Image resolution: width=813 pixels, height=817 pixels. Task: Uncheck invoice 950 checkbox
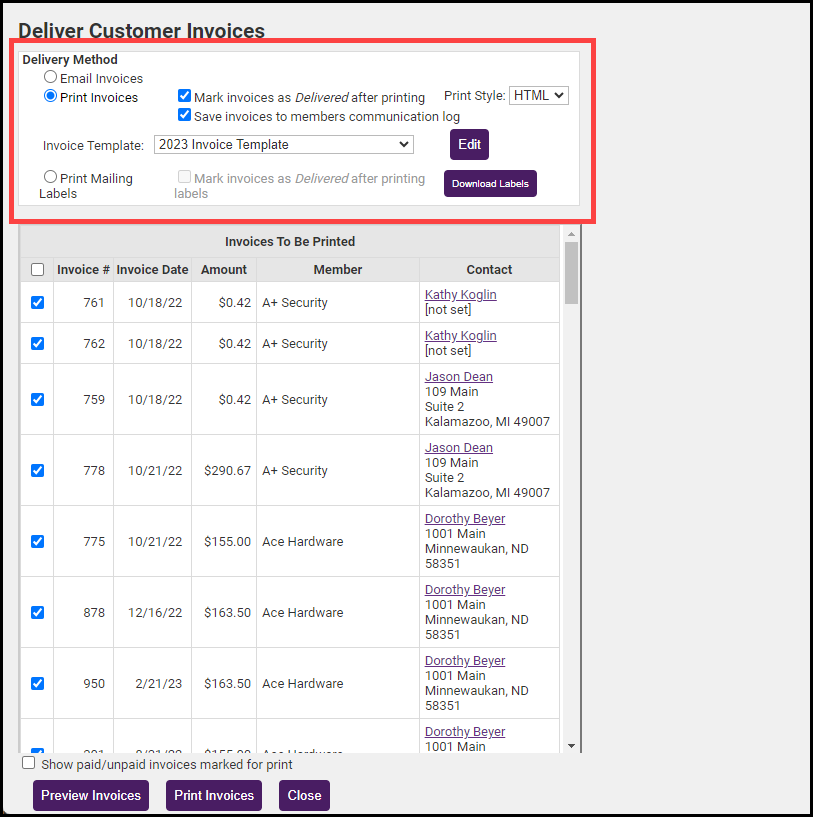coord(37,683)
